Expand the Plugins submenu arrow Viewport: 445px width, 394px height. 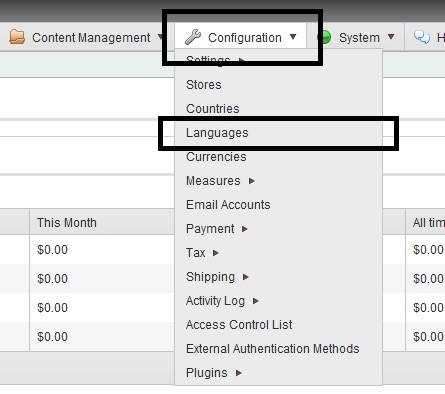(x=238, y=373)
